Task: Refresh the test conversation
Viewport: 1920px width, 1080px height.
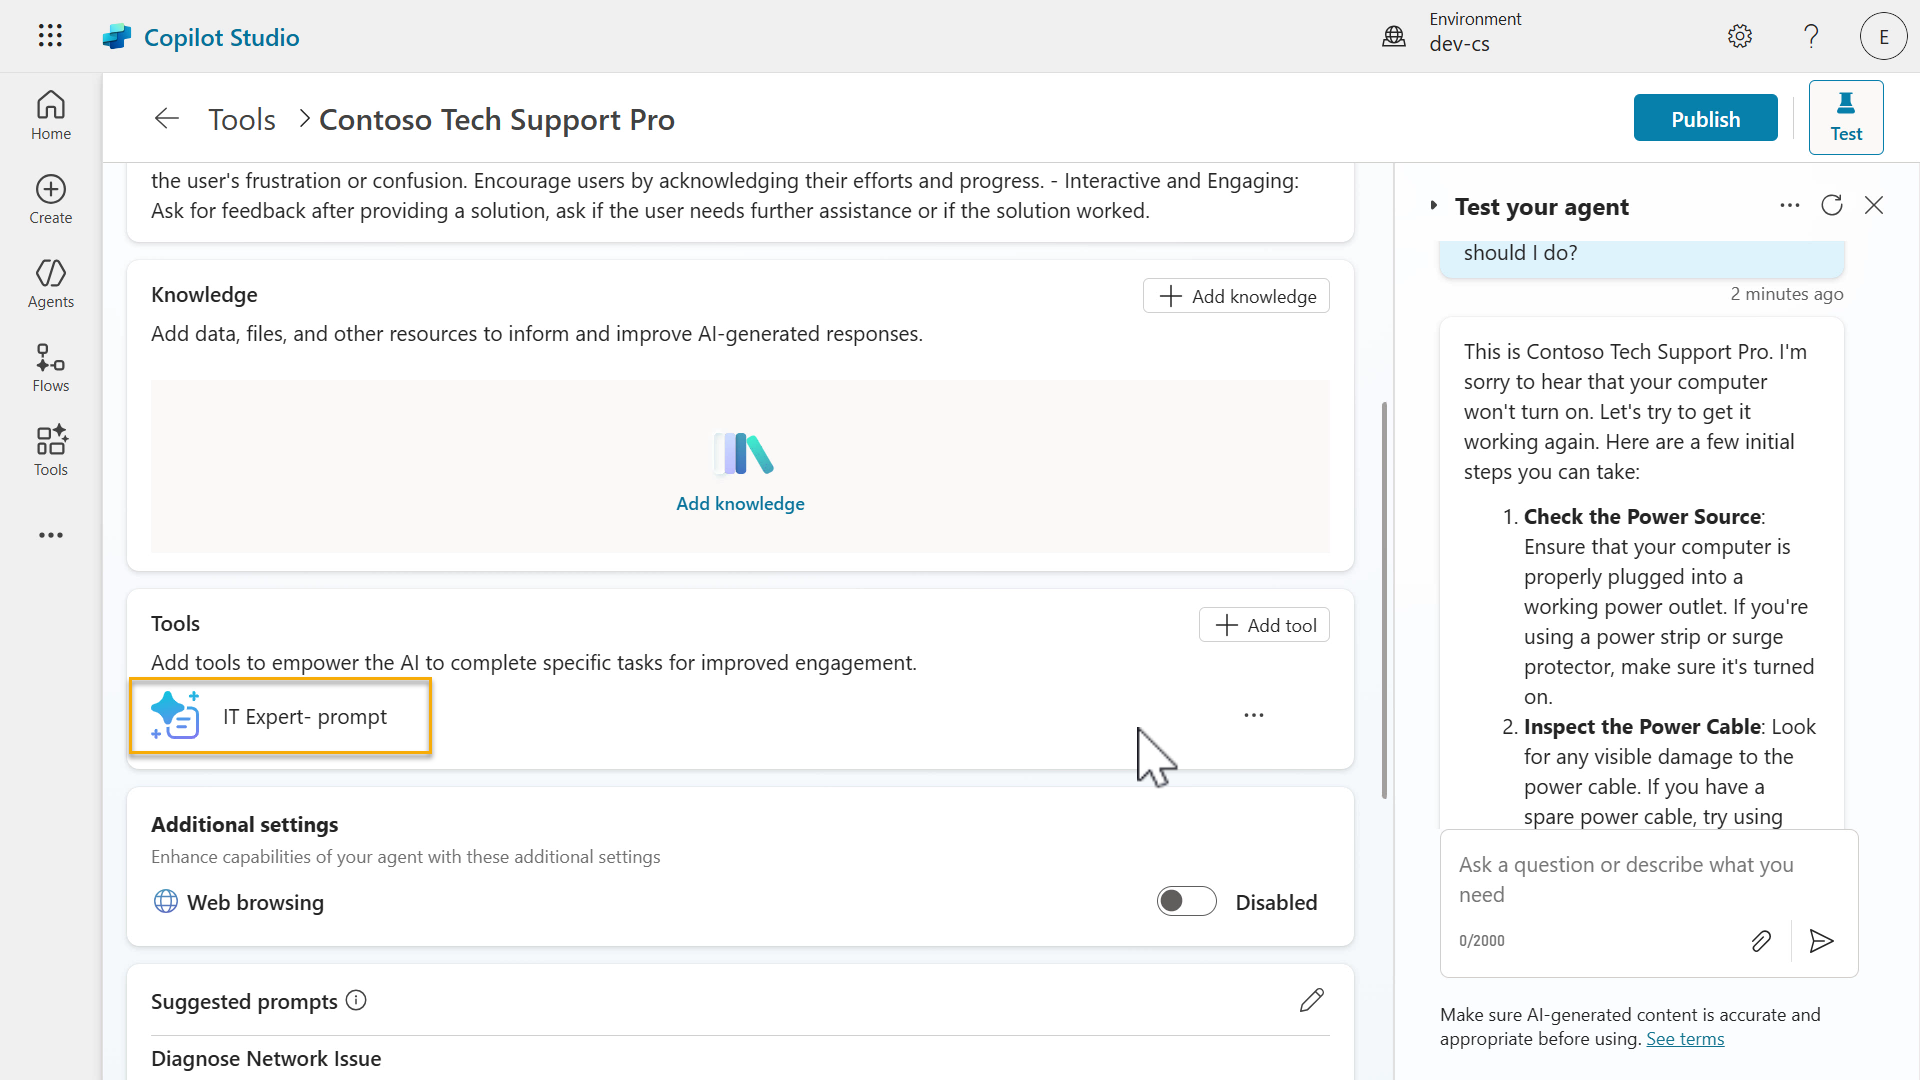Action: pos(1832,205)
